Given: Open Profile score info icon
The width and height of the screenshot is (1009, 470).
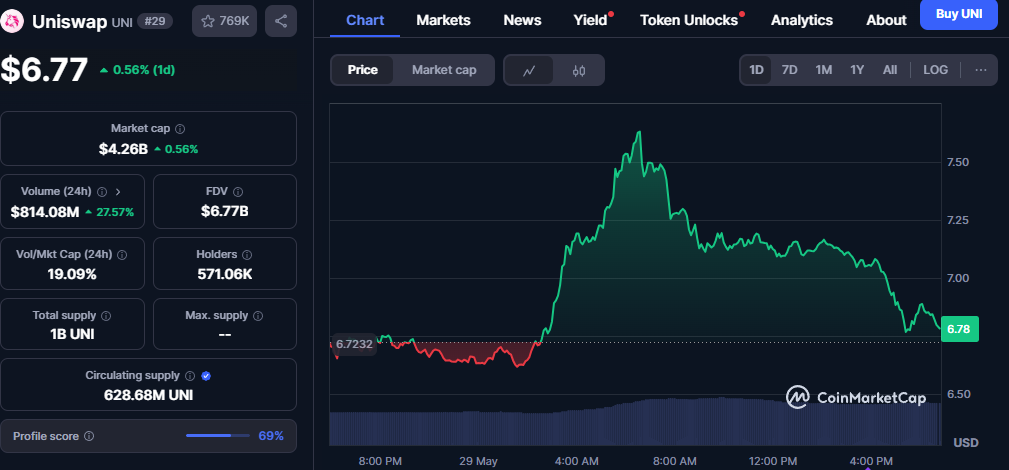Looking at the screenshot, I should tap(89, 436).
